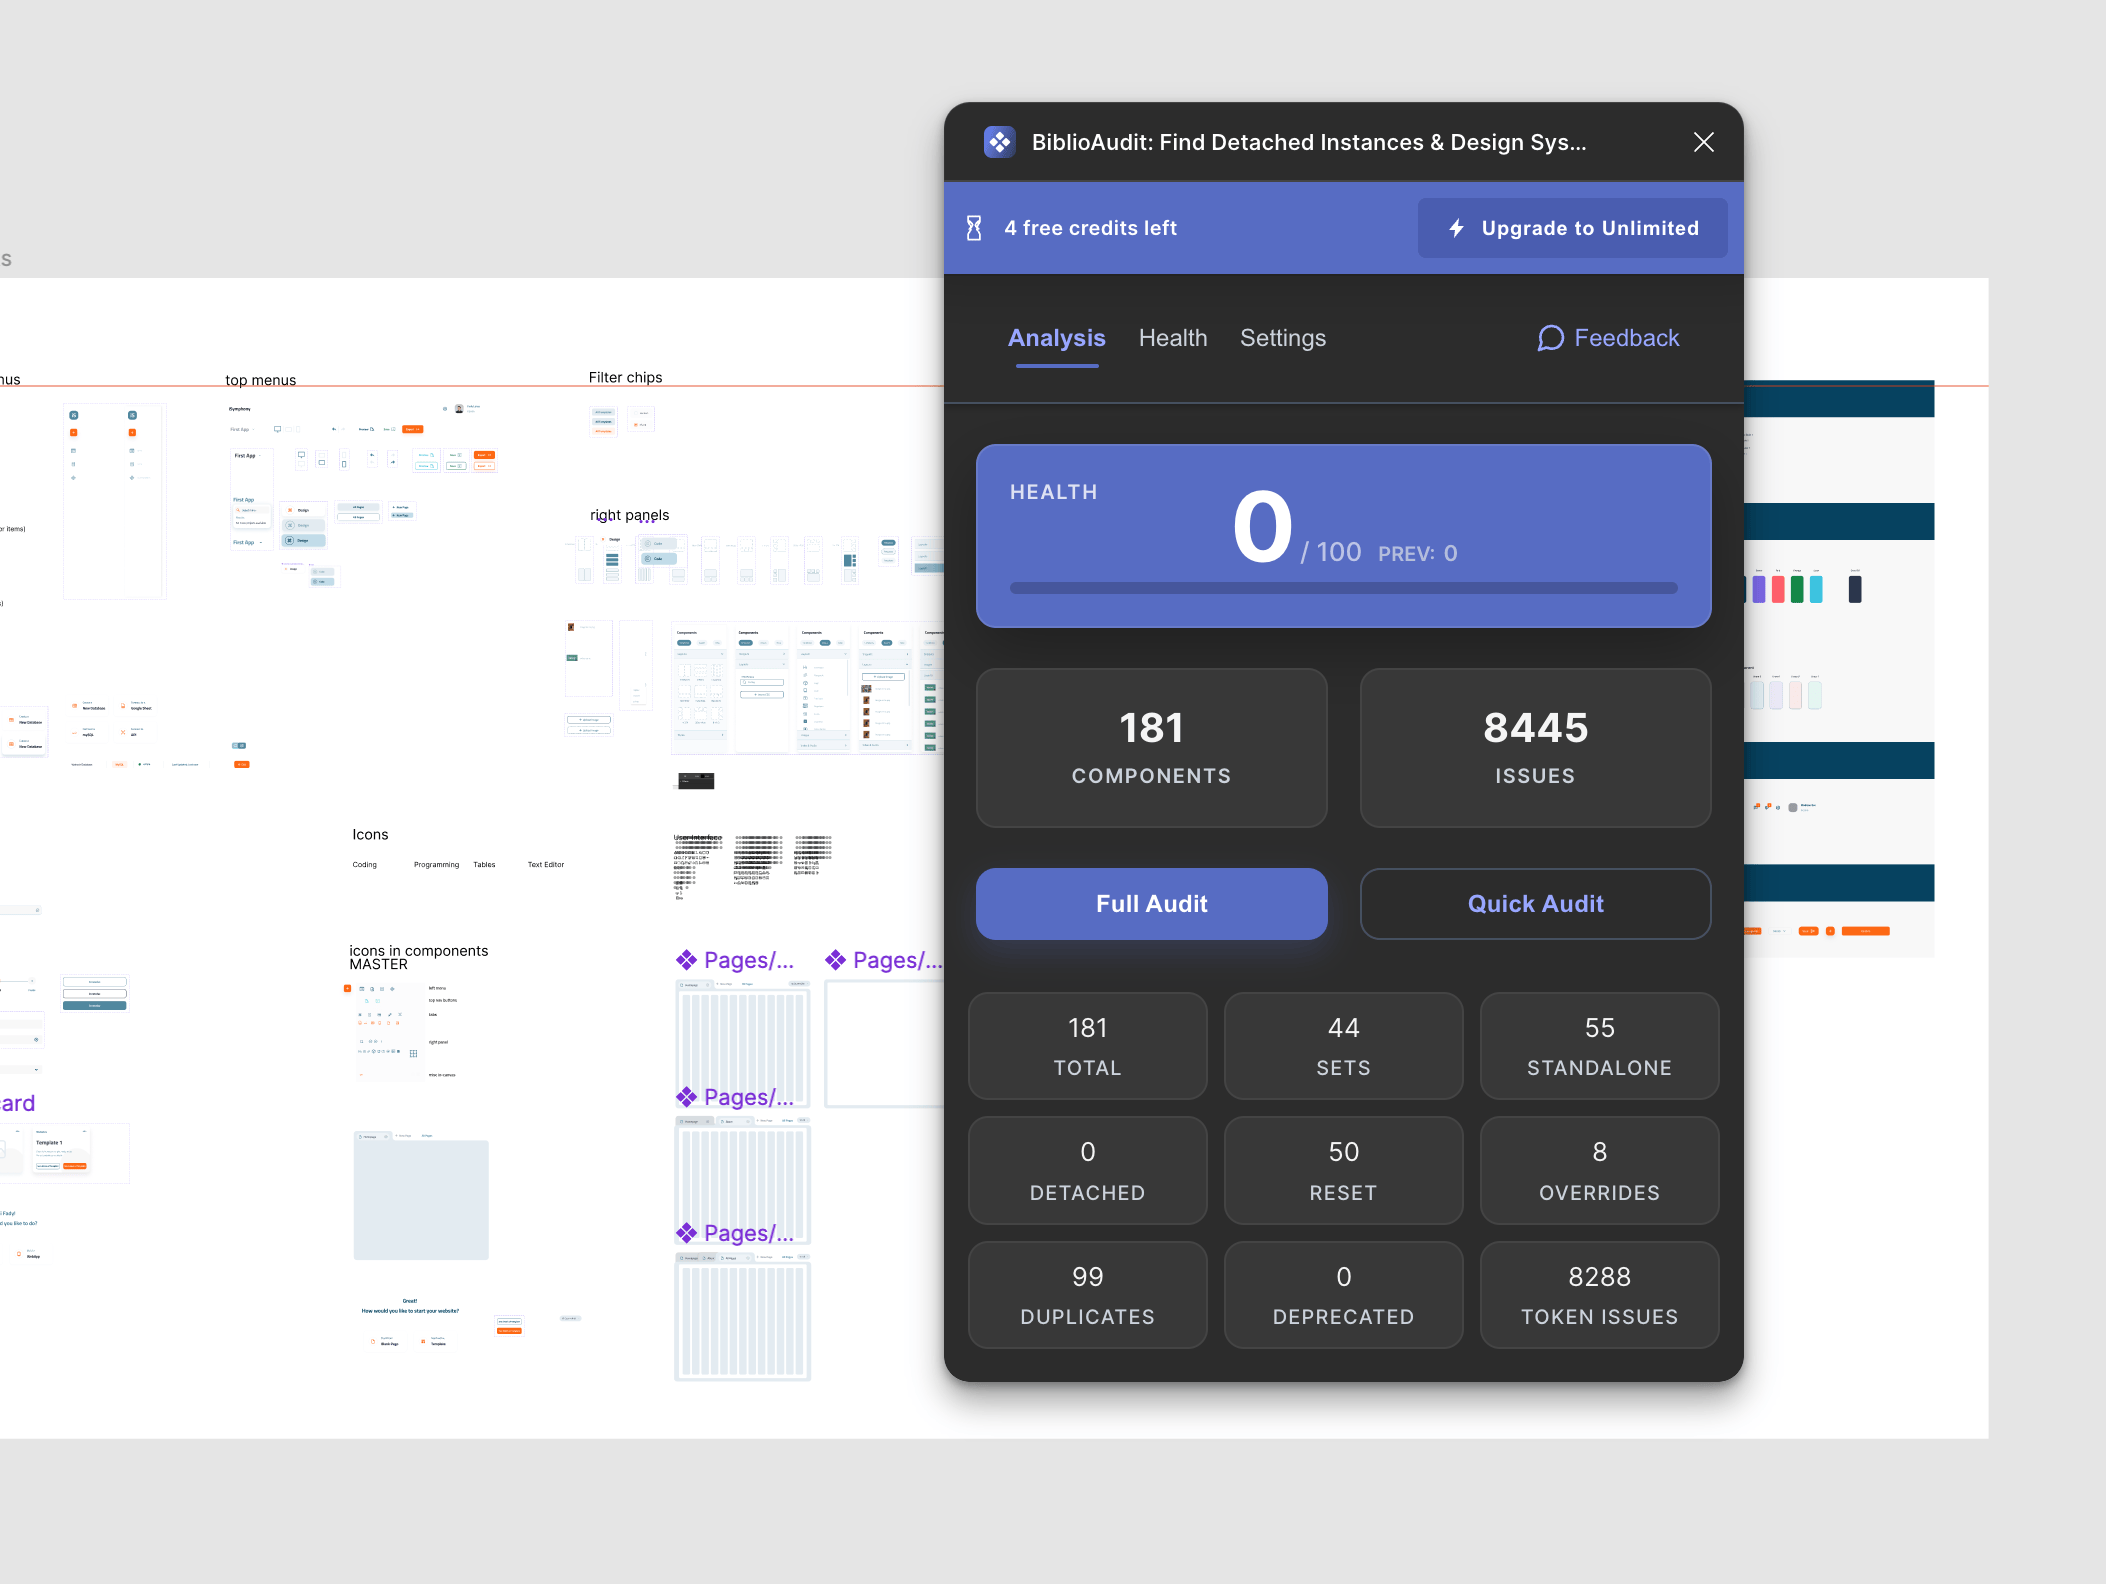Click the 99 Duplicates tile
This screenshot has height=1584, width=2106.
[1087, 1294]
